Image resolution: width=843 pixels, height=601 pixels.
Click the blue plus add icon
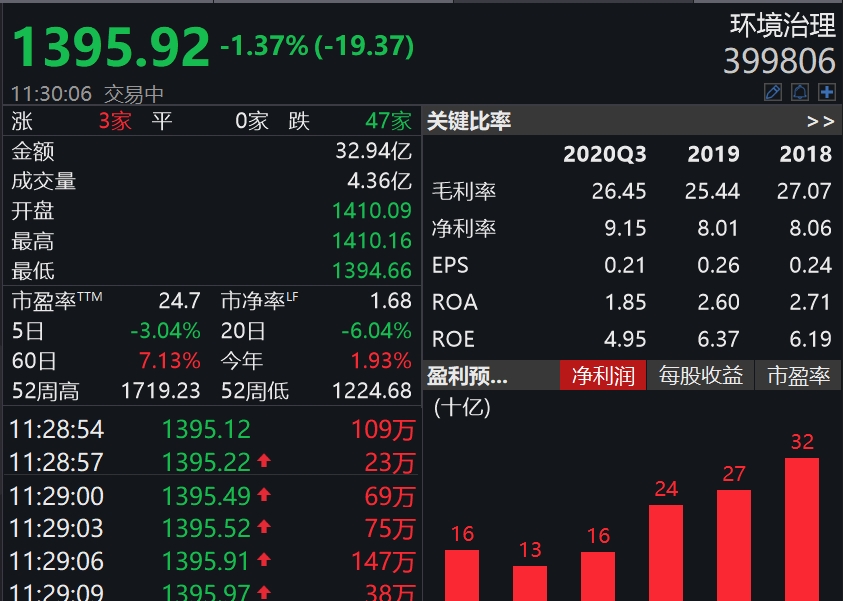coord(827,92)
